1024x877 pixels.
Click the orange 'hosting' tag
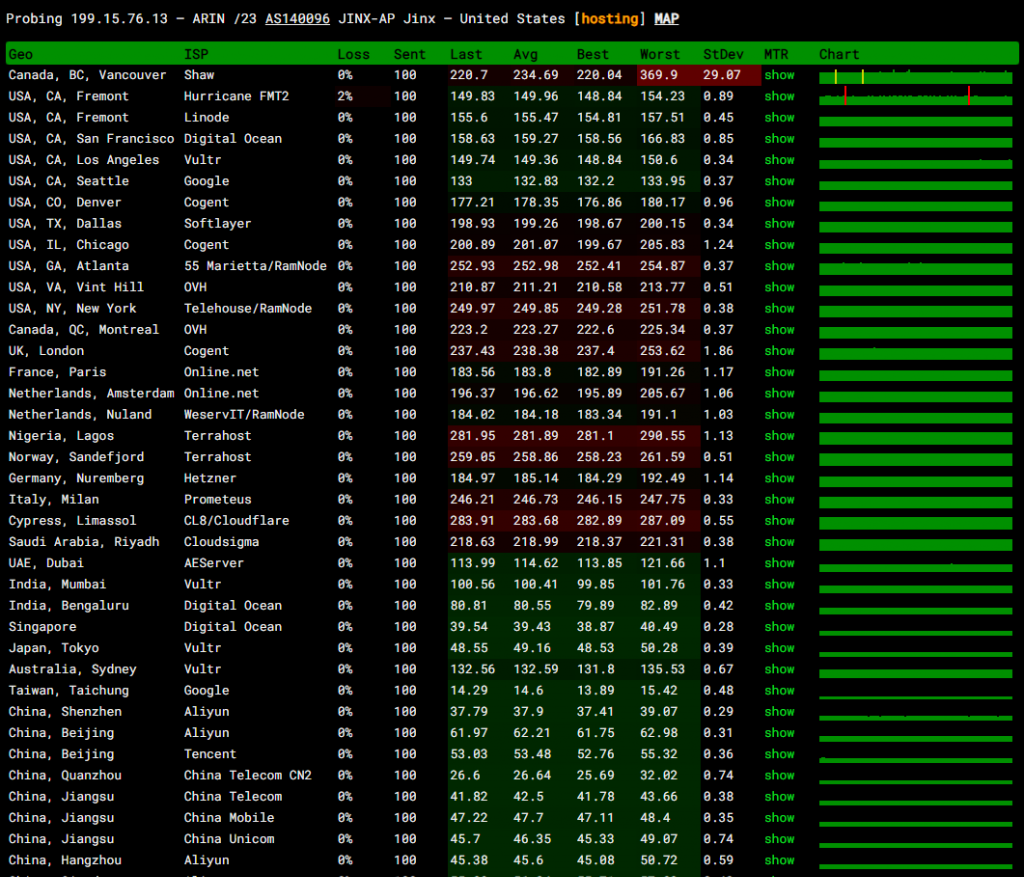click(x=609, y=19)
